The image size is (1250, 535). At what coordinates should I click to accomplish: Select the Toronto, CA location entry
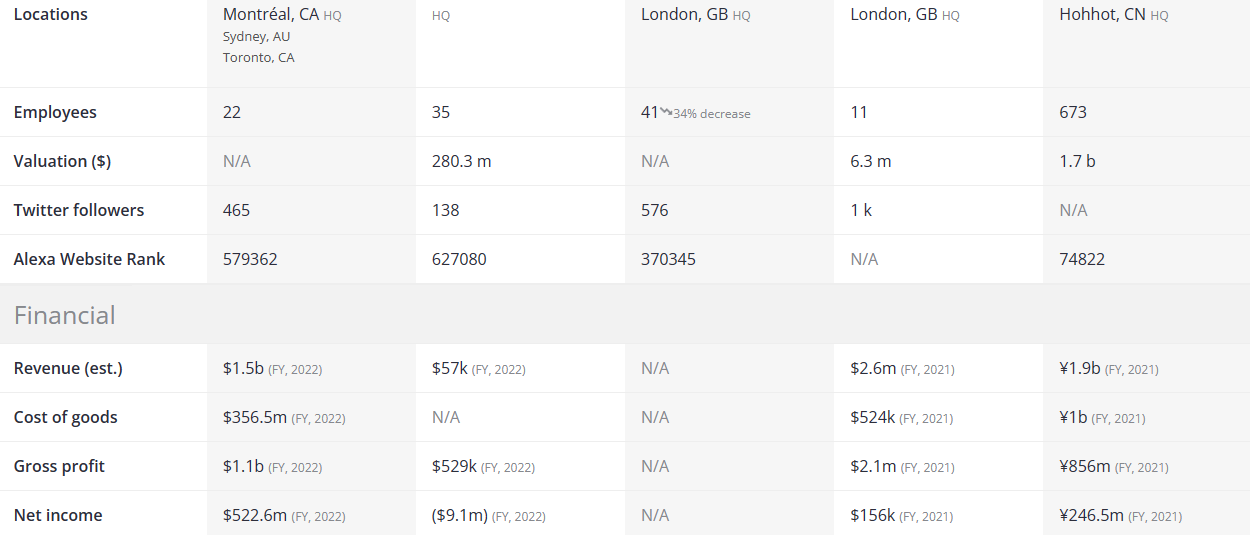(x=259, y=58)
